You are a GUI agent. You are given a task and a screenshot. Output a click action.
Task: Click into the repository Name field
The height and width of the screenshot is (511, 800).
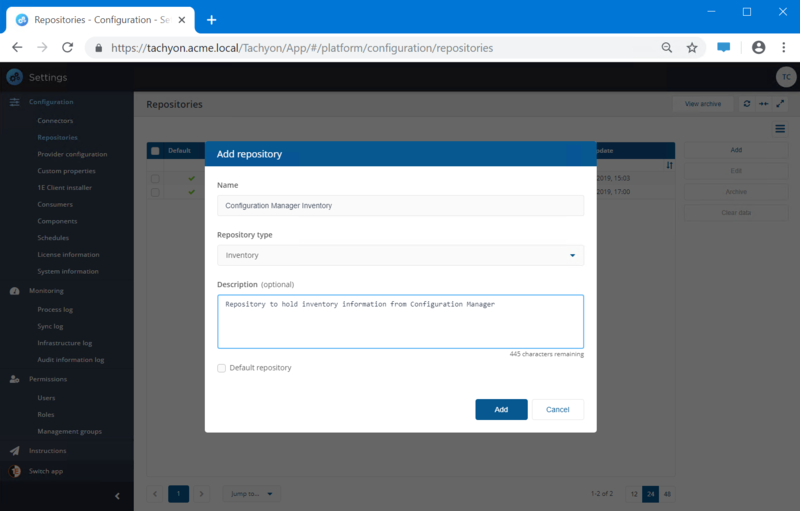click(x=400, y=205)
